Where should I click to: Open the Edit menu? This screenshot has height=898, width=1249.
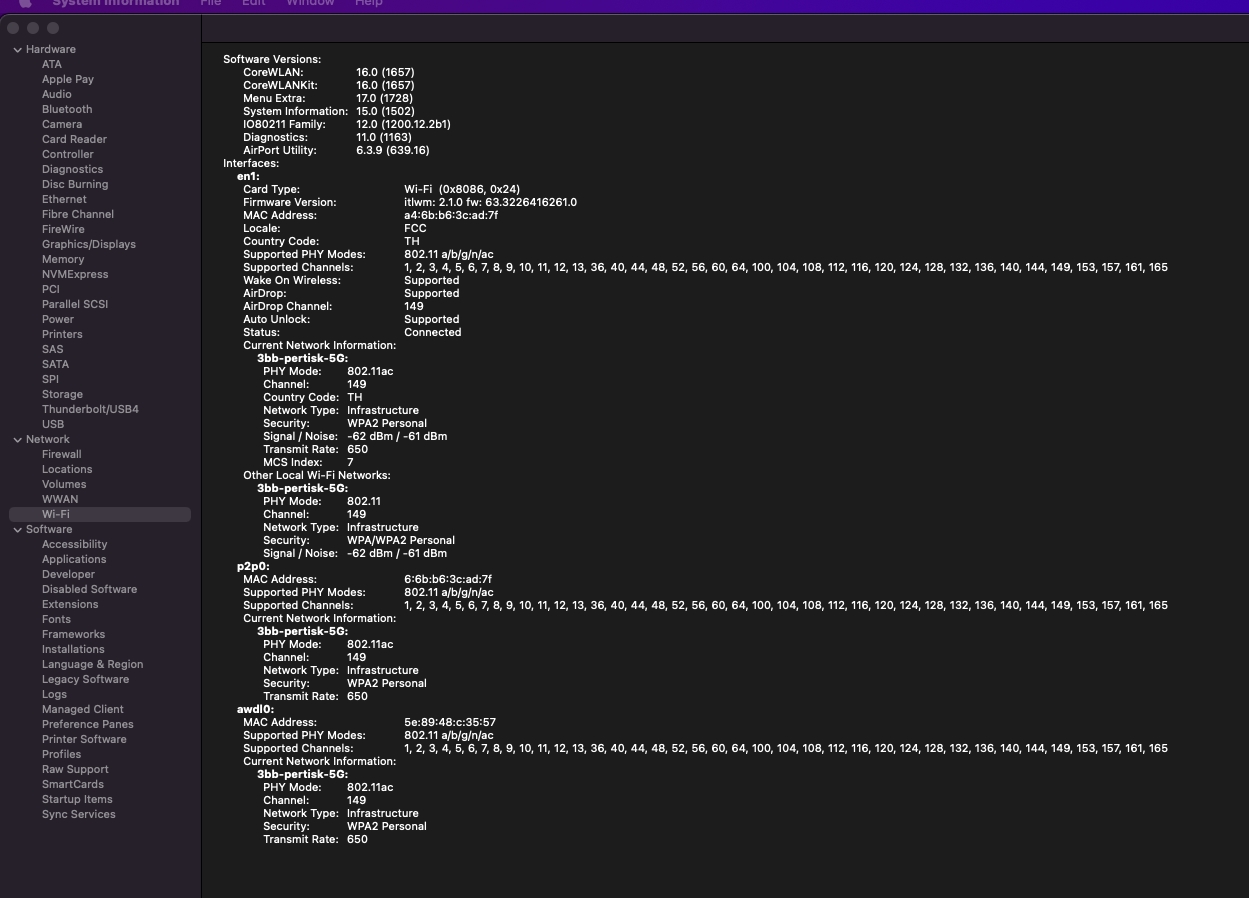[x=254, y=3]
